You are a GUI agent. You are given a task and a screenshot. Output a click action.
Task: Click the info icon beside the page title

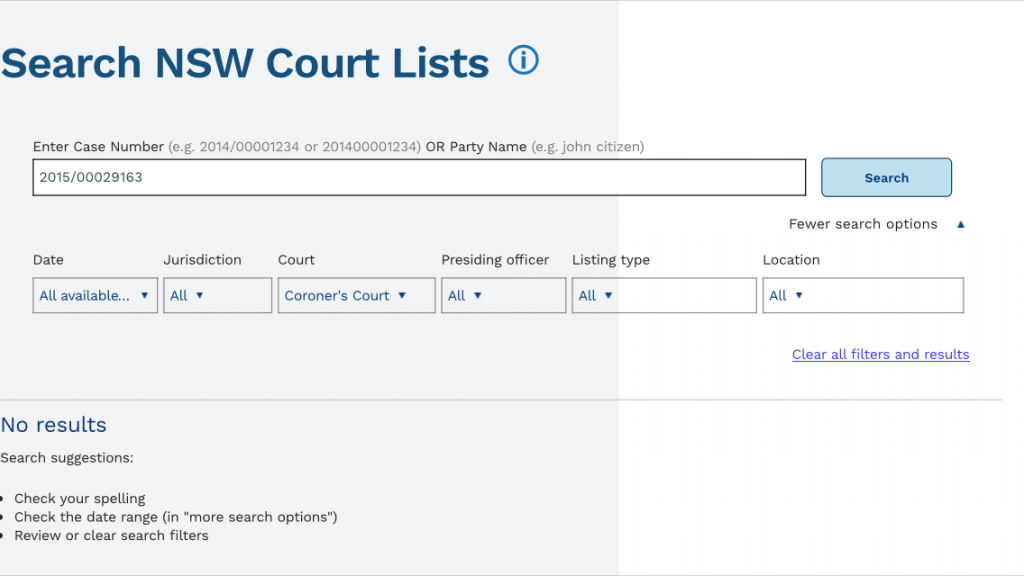pyautogui.click(x=523, y=61)
